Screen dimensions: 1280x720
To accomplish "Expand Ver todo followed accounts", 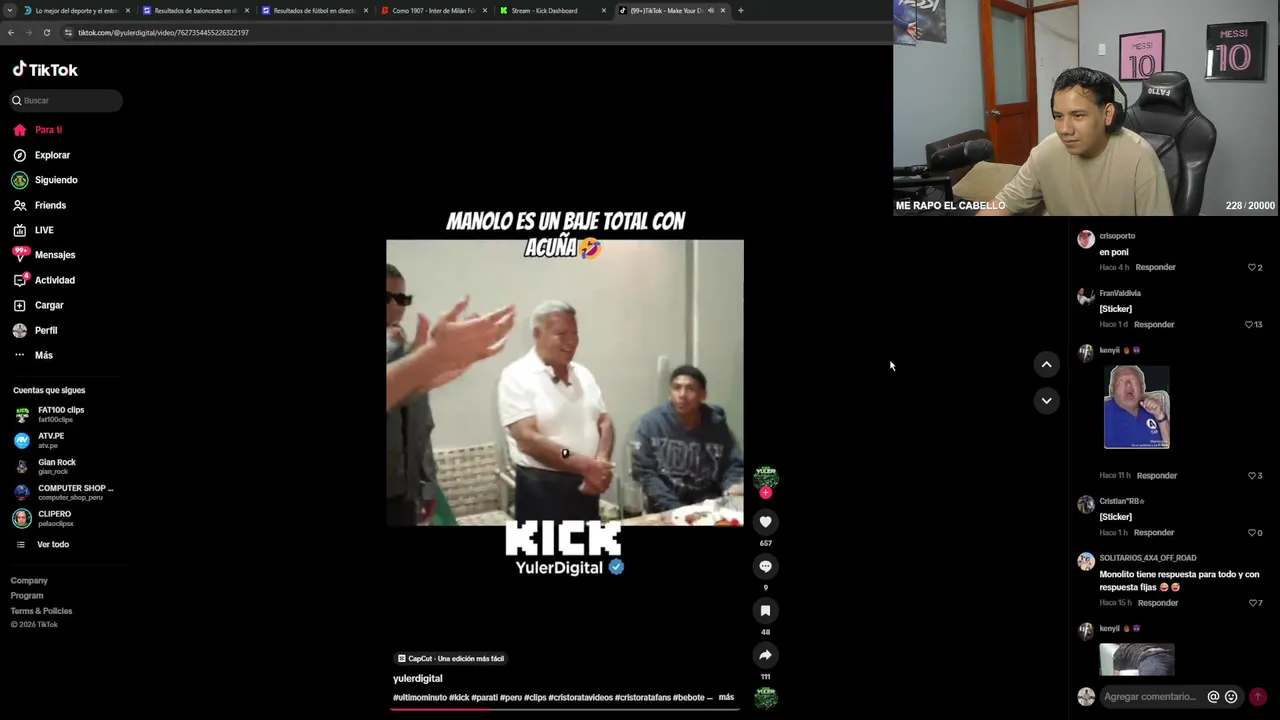I will coord(42,544).
